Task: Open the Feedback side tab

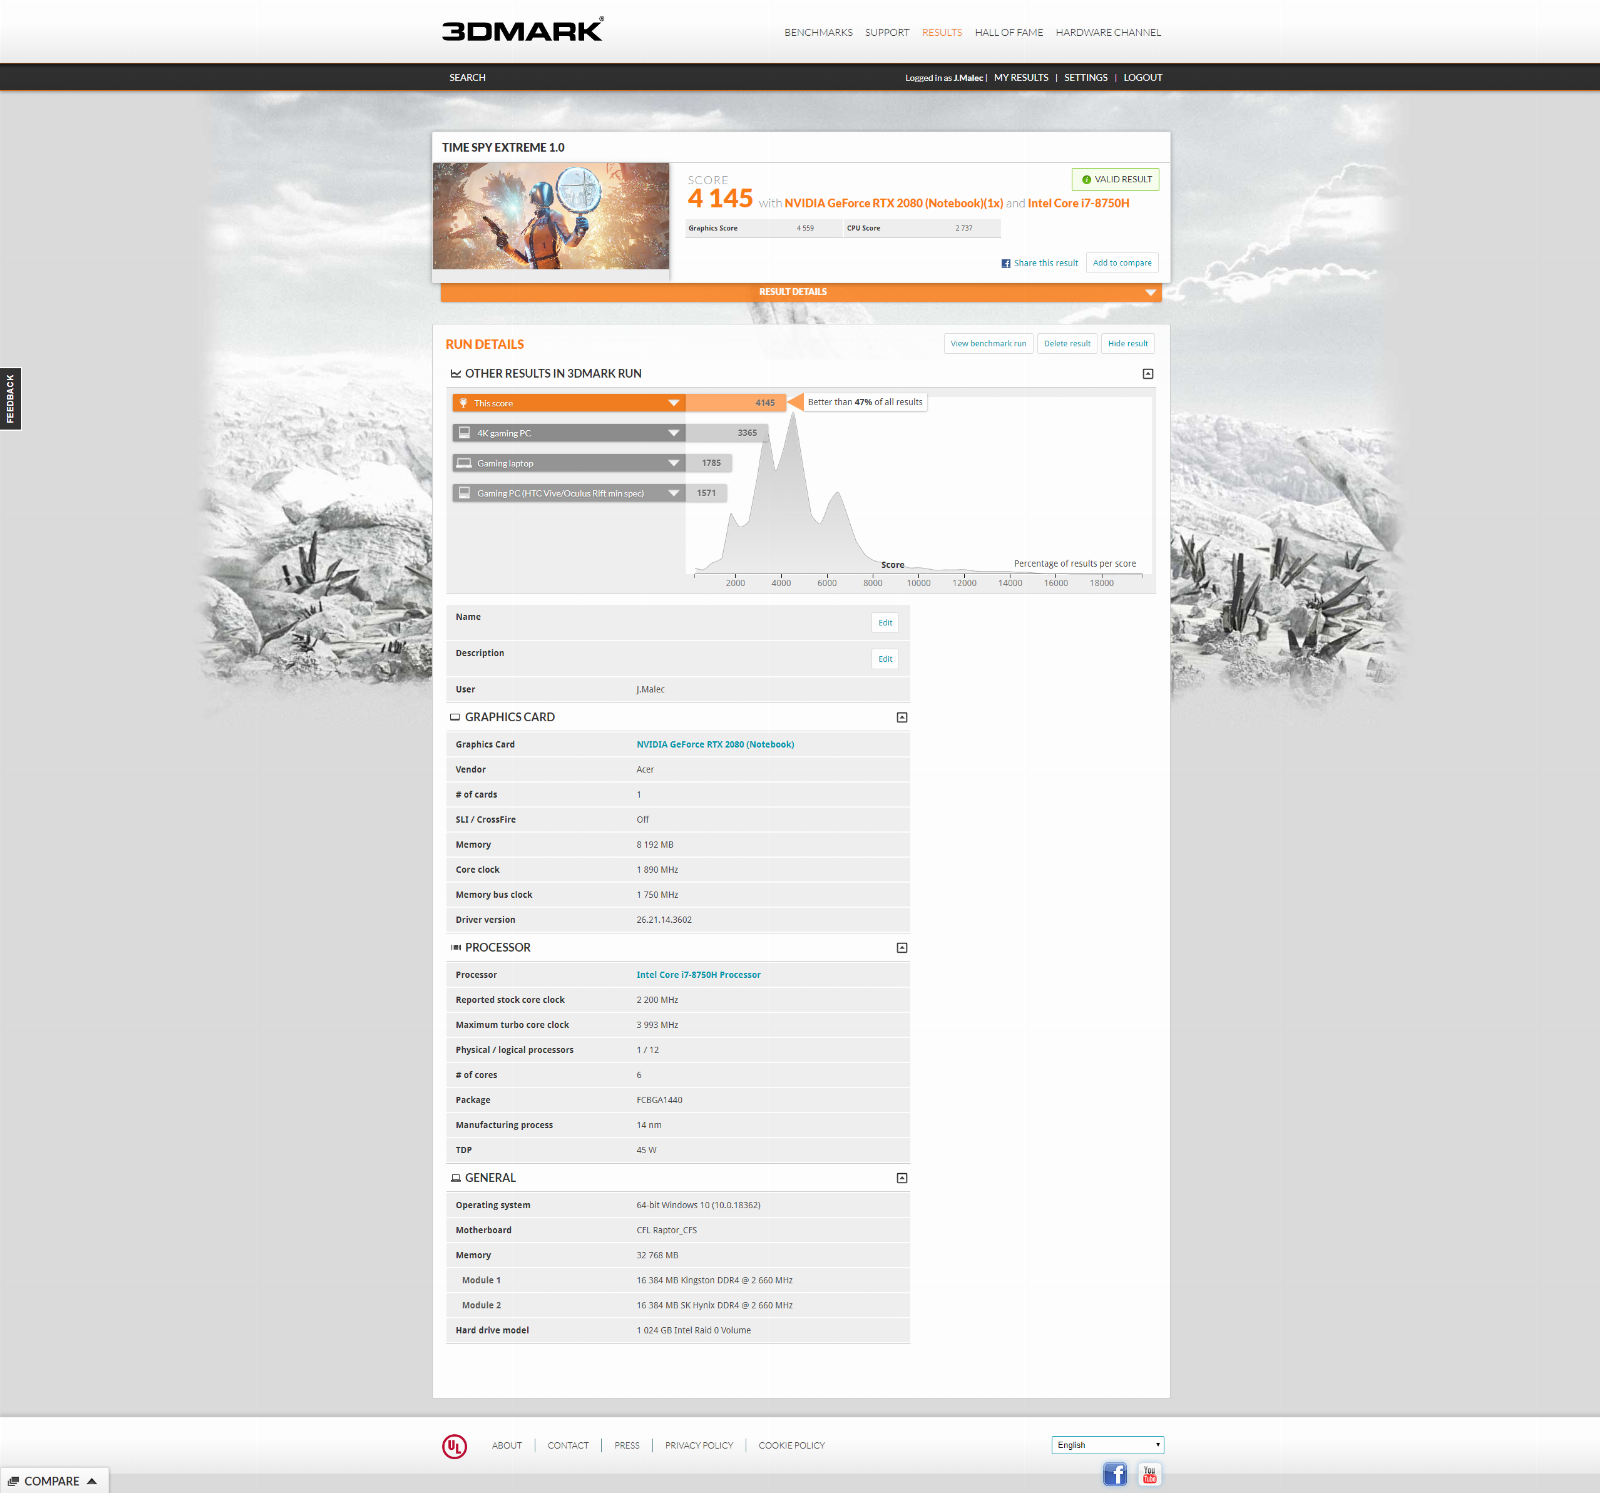Action: tap(10, 399)
